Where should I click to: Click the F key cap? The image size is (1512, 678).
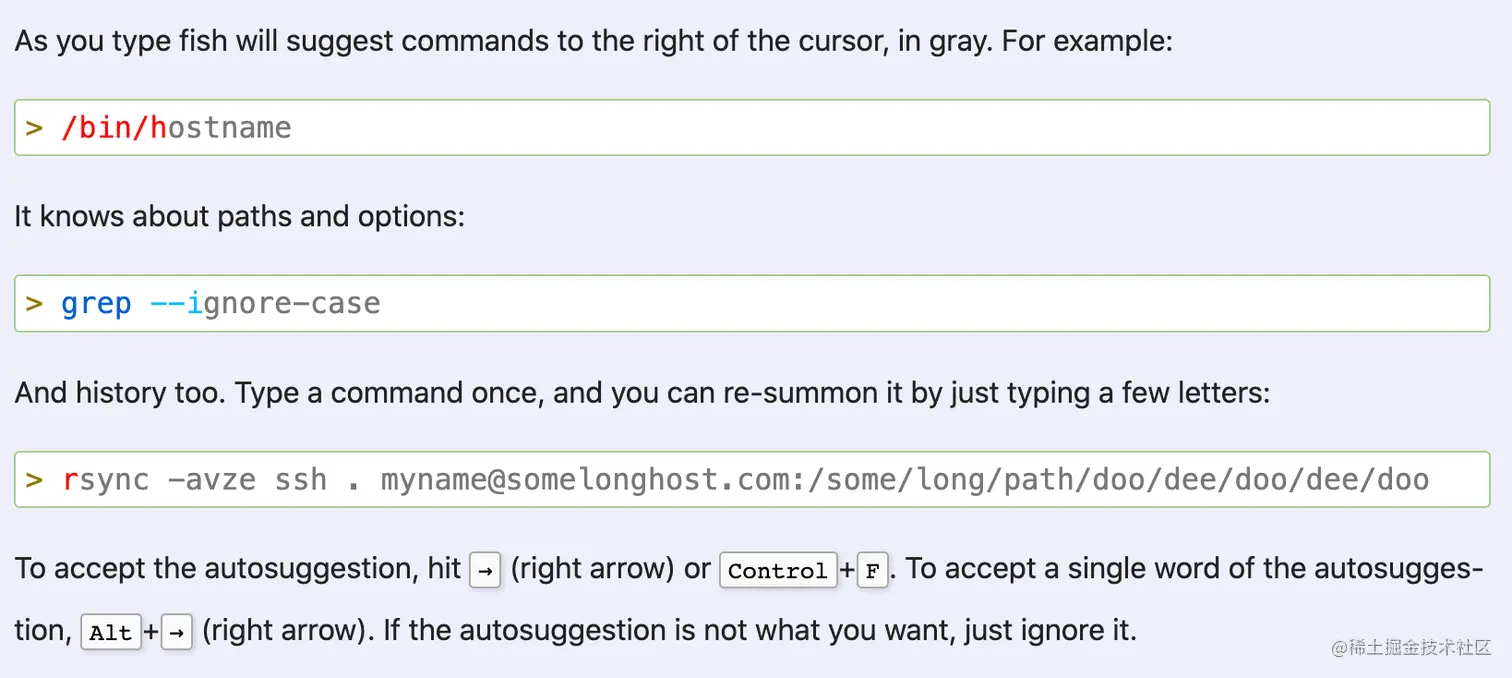[x=872, y=570]
